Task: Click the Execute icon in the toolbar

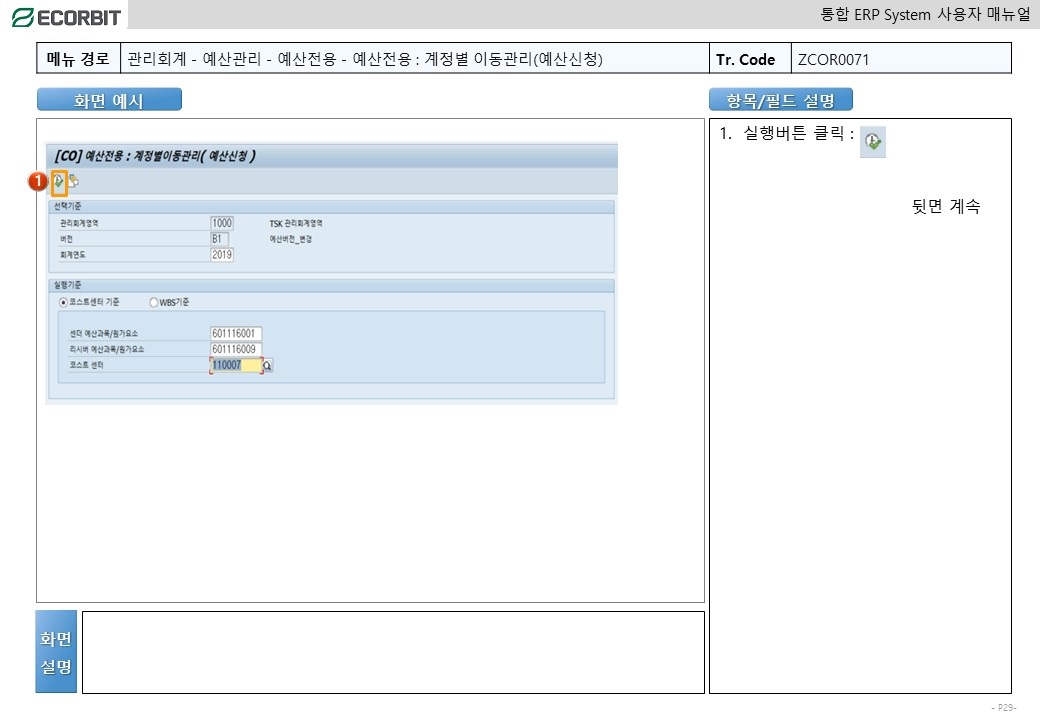Action: [60, 181]
